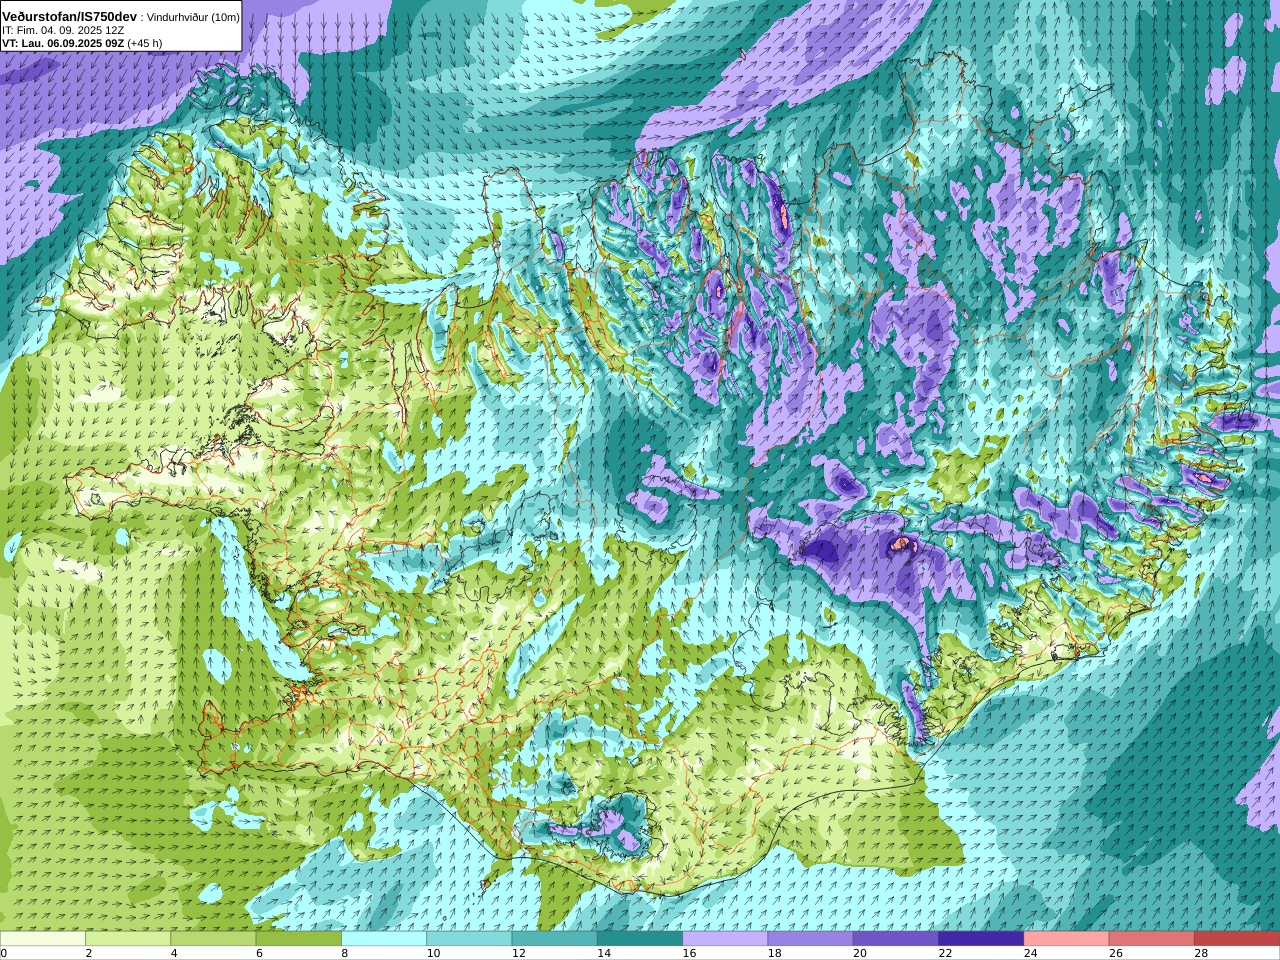
Task: Click the legend scale label "12"
Action: (518, 953)
